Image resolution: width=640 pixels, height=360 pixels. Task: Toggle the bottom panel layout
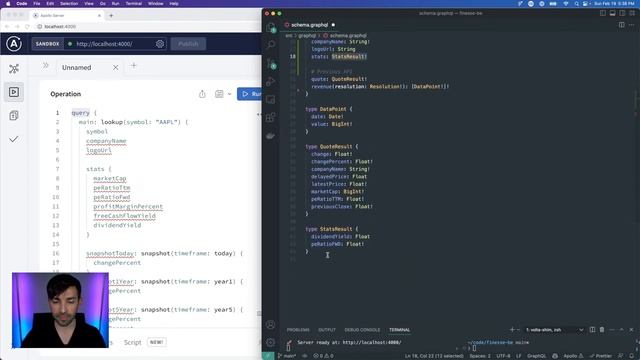pos(612,13)
